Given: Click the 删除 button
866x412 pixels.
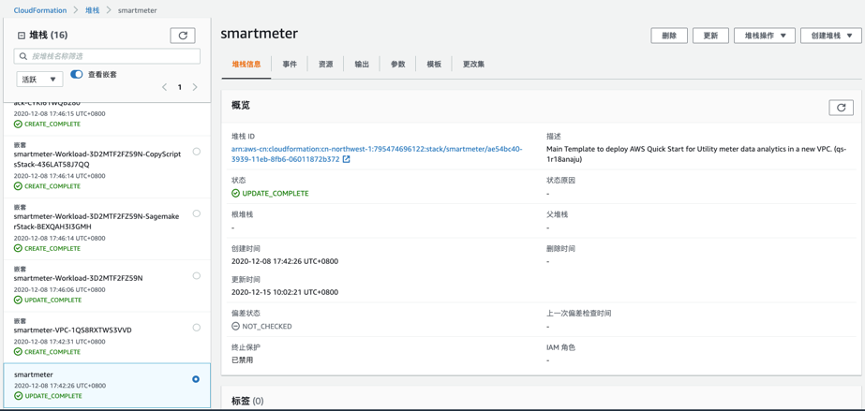Looking at the screenshot, I should pos(669,35).
